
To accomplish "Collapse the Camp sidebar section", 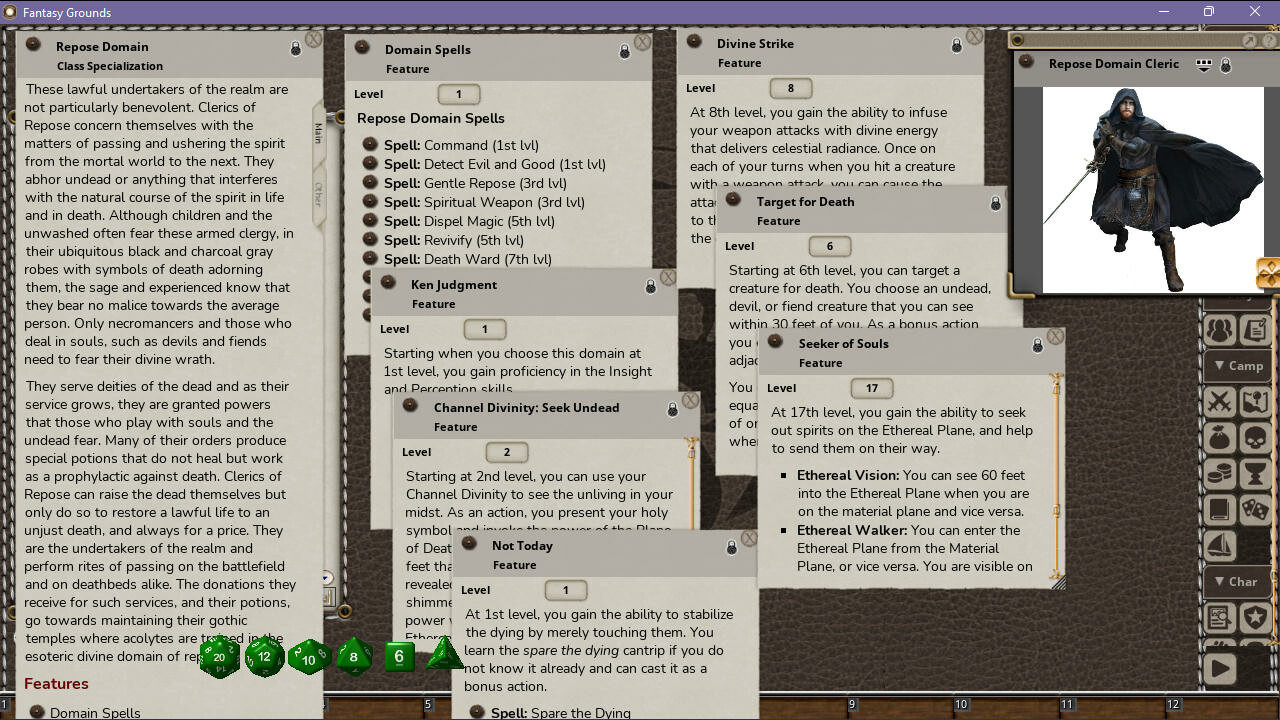I will 1238,365.
